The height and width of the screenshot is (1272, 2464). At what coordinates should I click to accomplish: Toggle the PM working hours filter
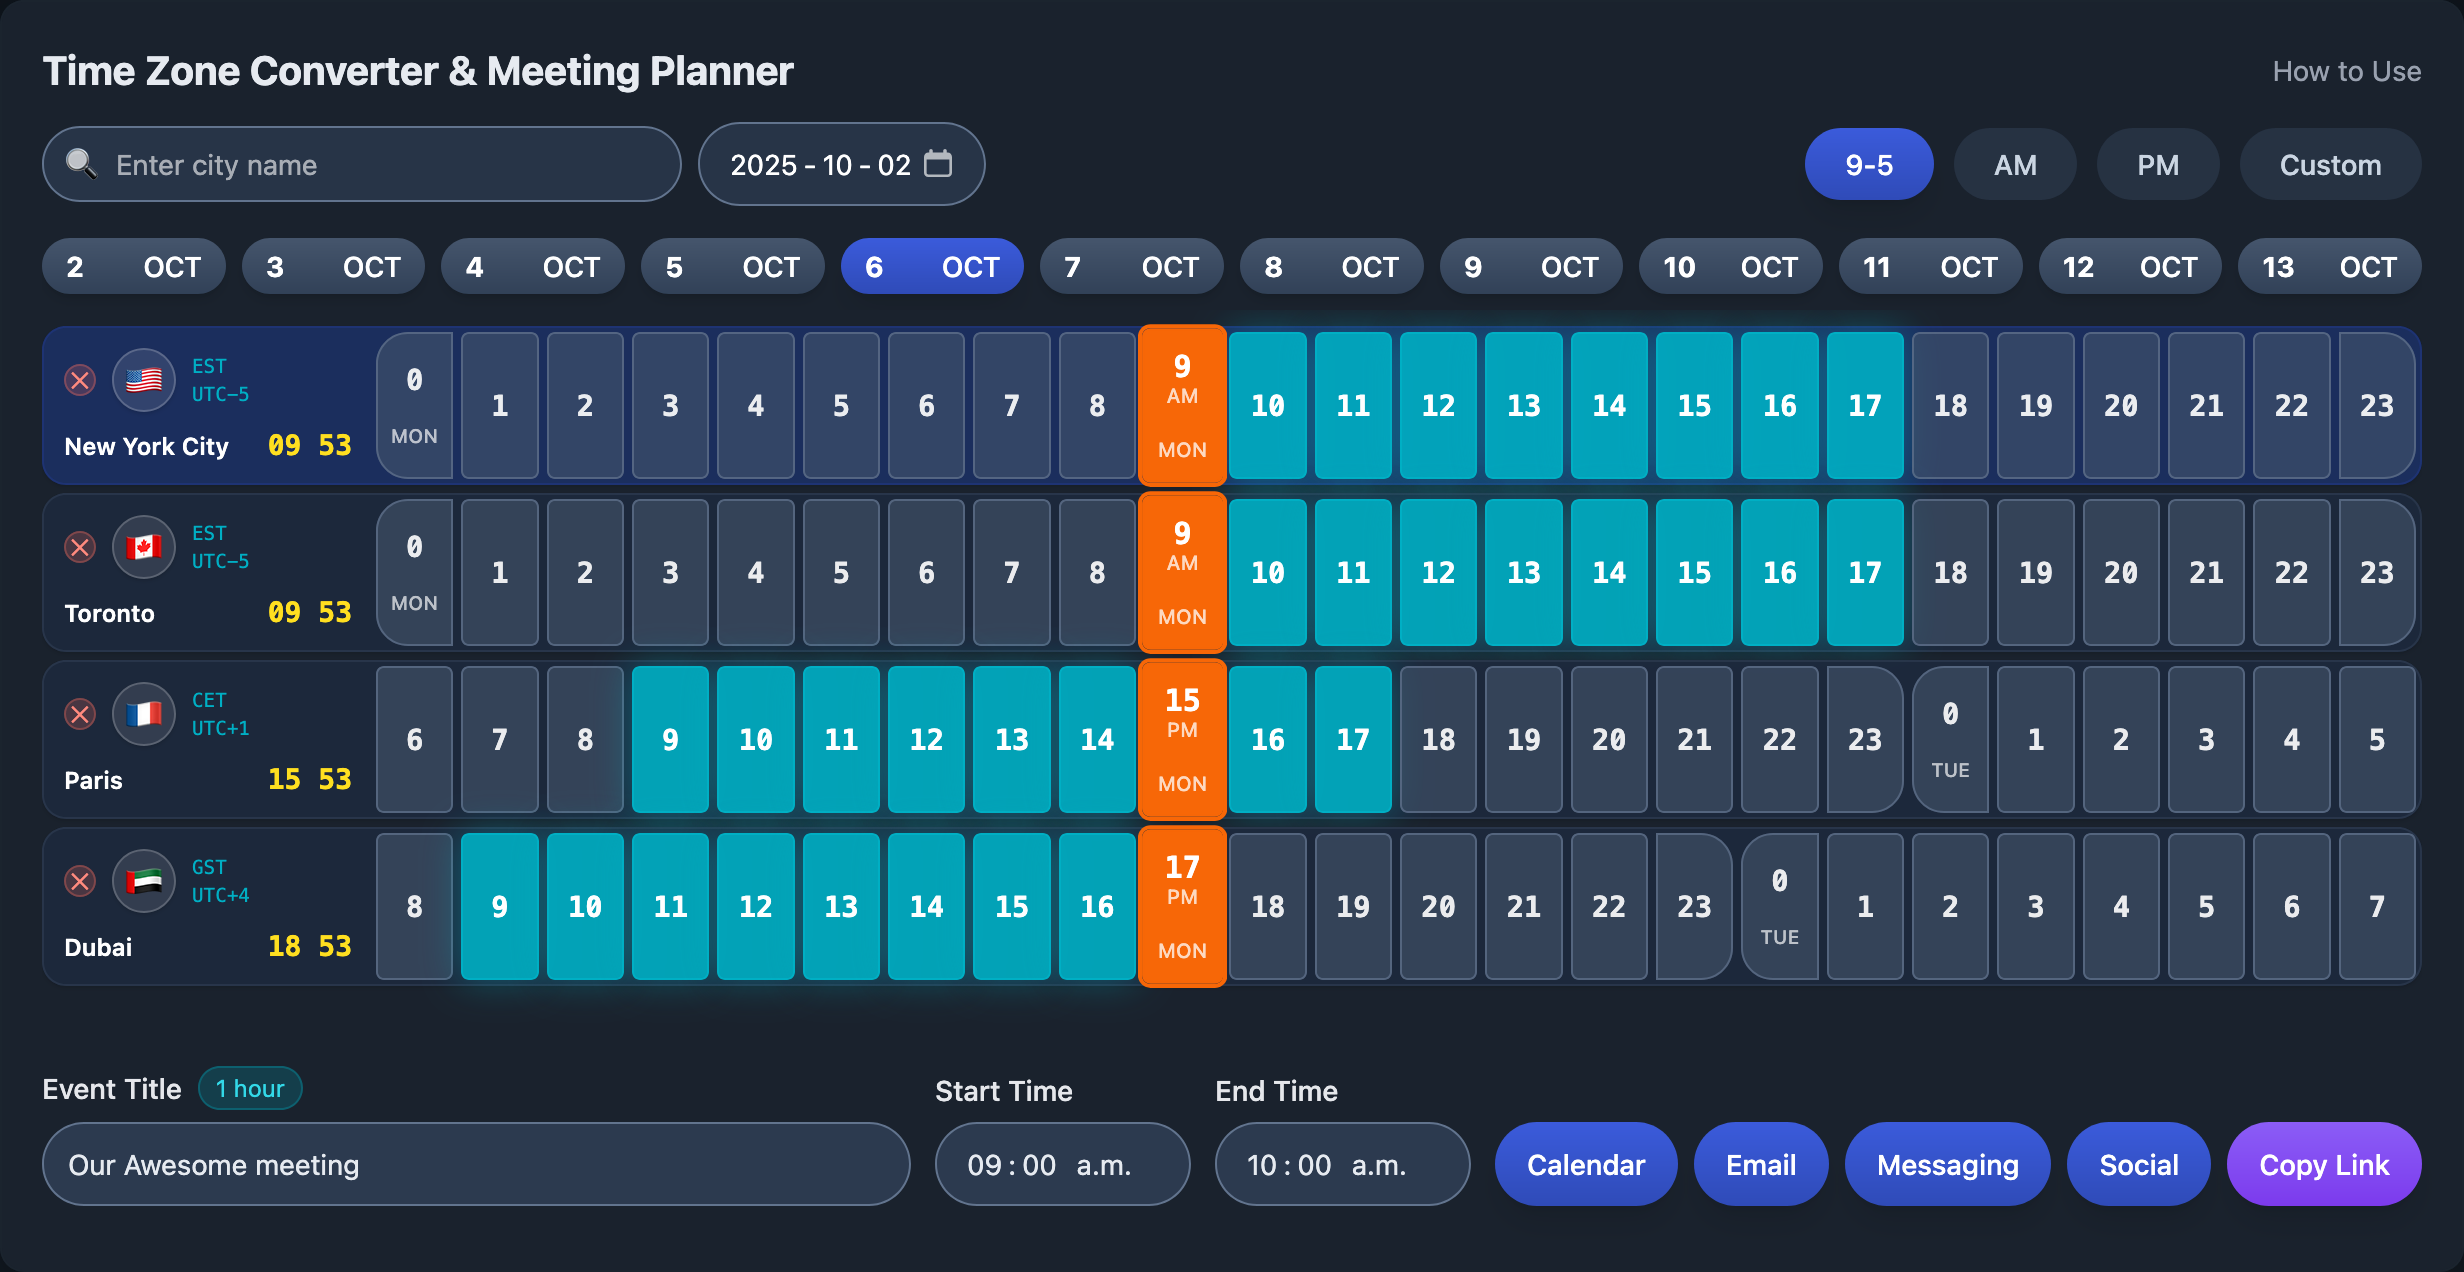[2158, 163]
